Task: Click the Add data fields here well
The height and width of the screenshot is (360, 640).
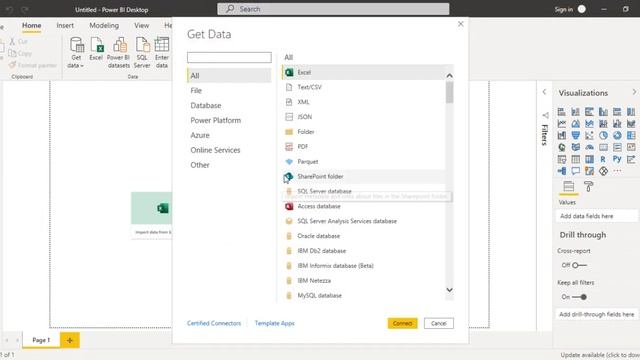Action: click(x=596, y=216)
